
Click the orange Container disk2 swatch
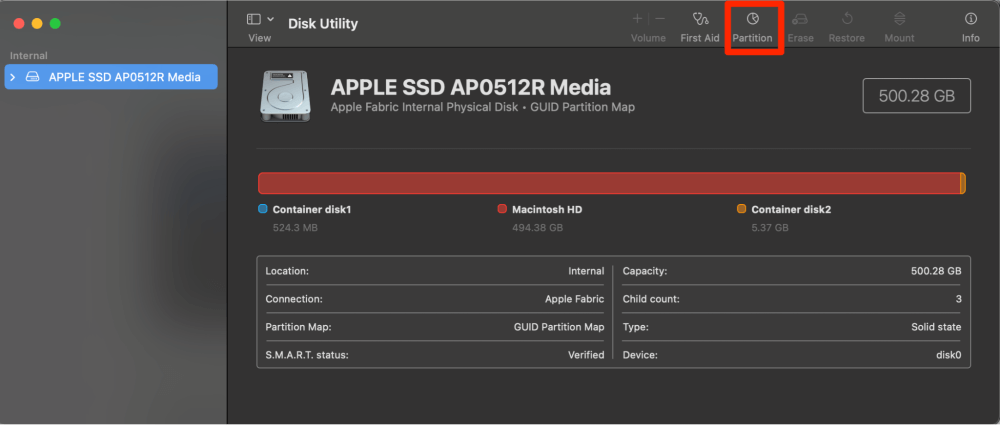pyautogui.click(x=741, y=210)
